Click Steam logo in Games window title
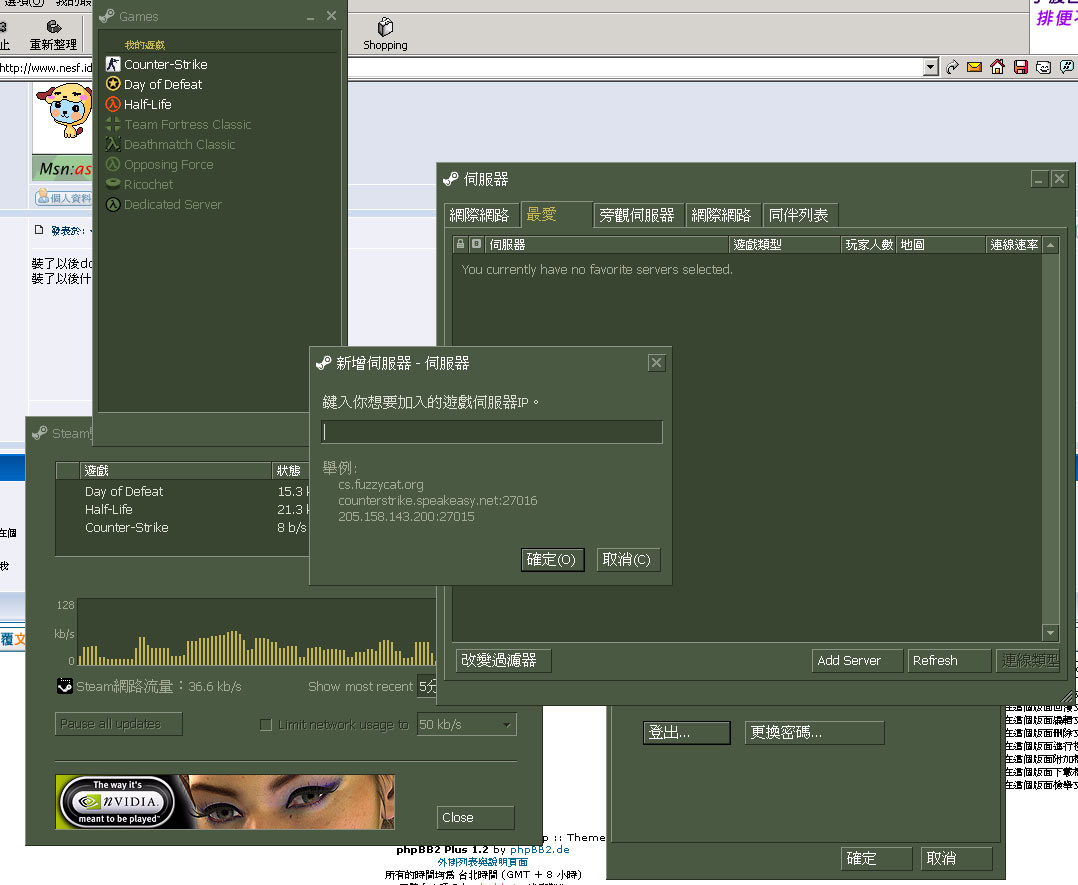This screenshot has width=1078, height=885. [x=107, y=16]
